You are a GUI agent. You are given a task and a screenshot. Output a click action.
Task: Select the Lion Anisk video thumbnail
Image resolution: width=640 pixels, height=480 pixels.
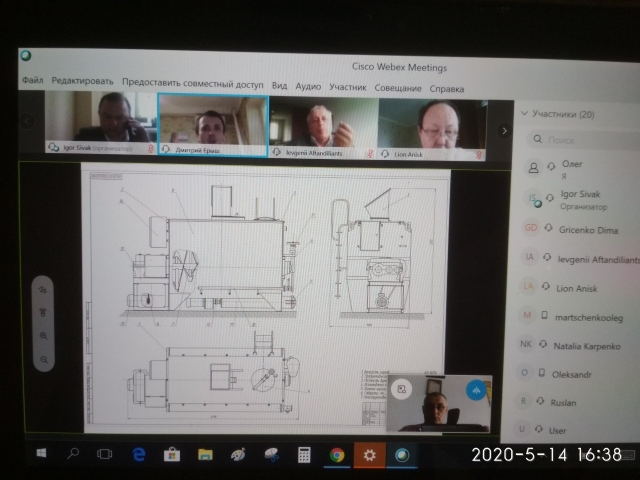click(432, 130)
